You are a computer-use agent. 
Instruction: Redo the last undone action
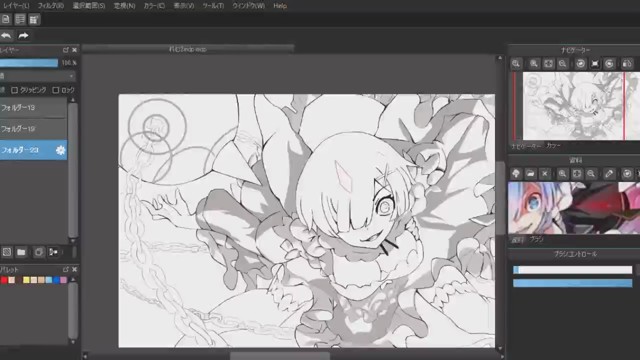23,36
